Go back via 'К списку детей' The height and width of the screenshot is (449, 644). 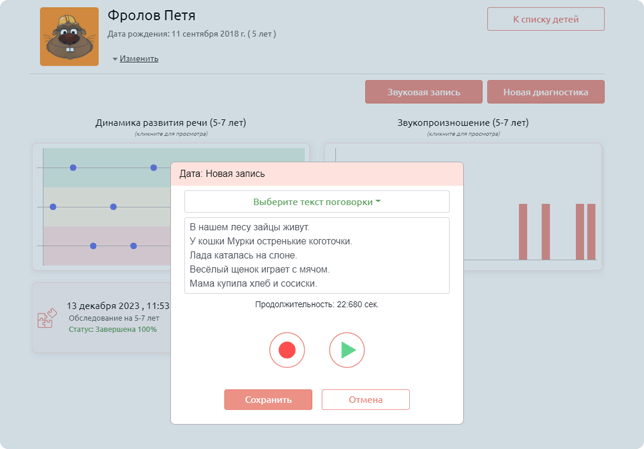point(545,19)
